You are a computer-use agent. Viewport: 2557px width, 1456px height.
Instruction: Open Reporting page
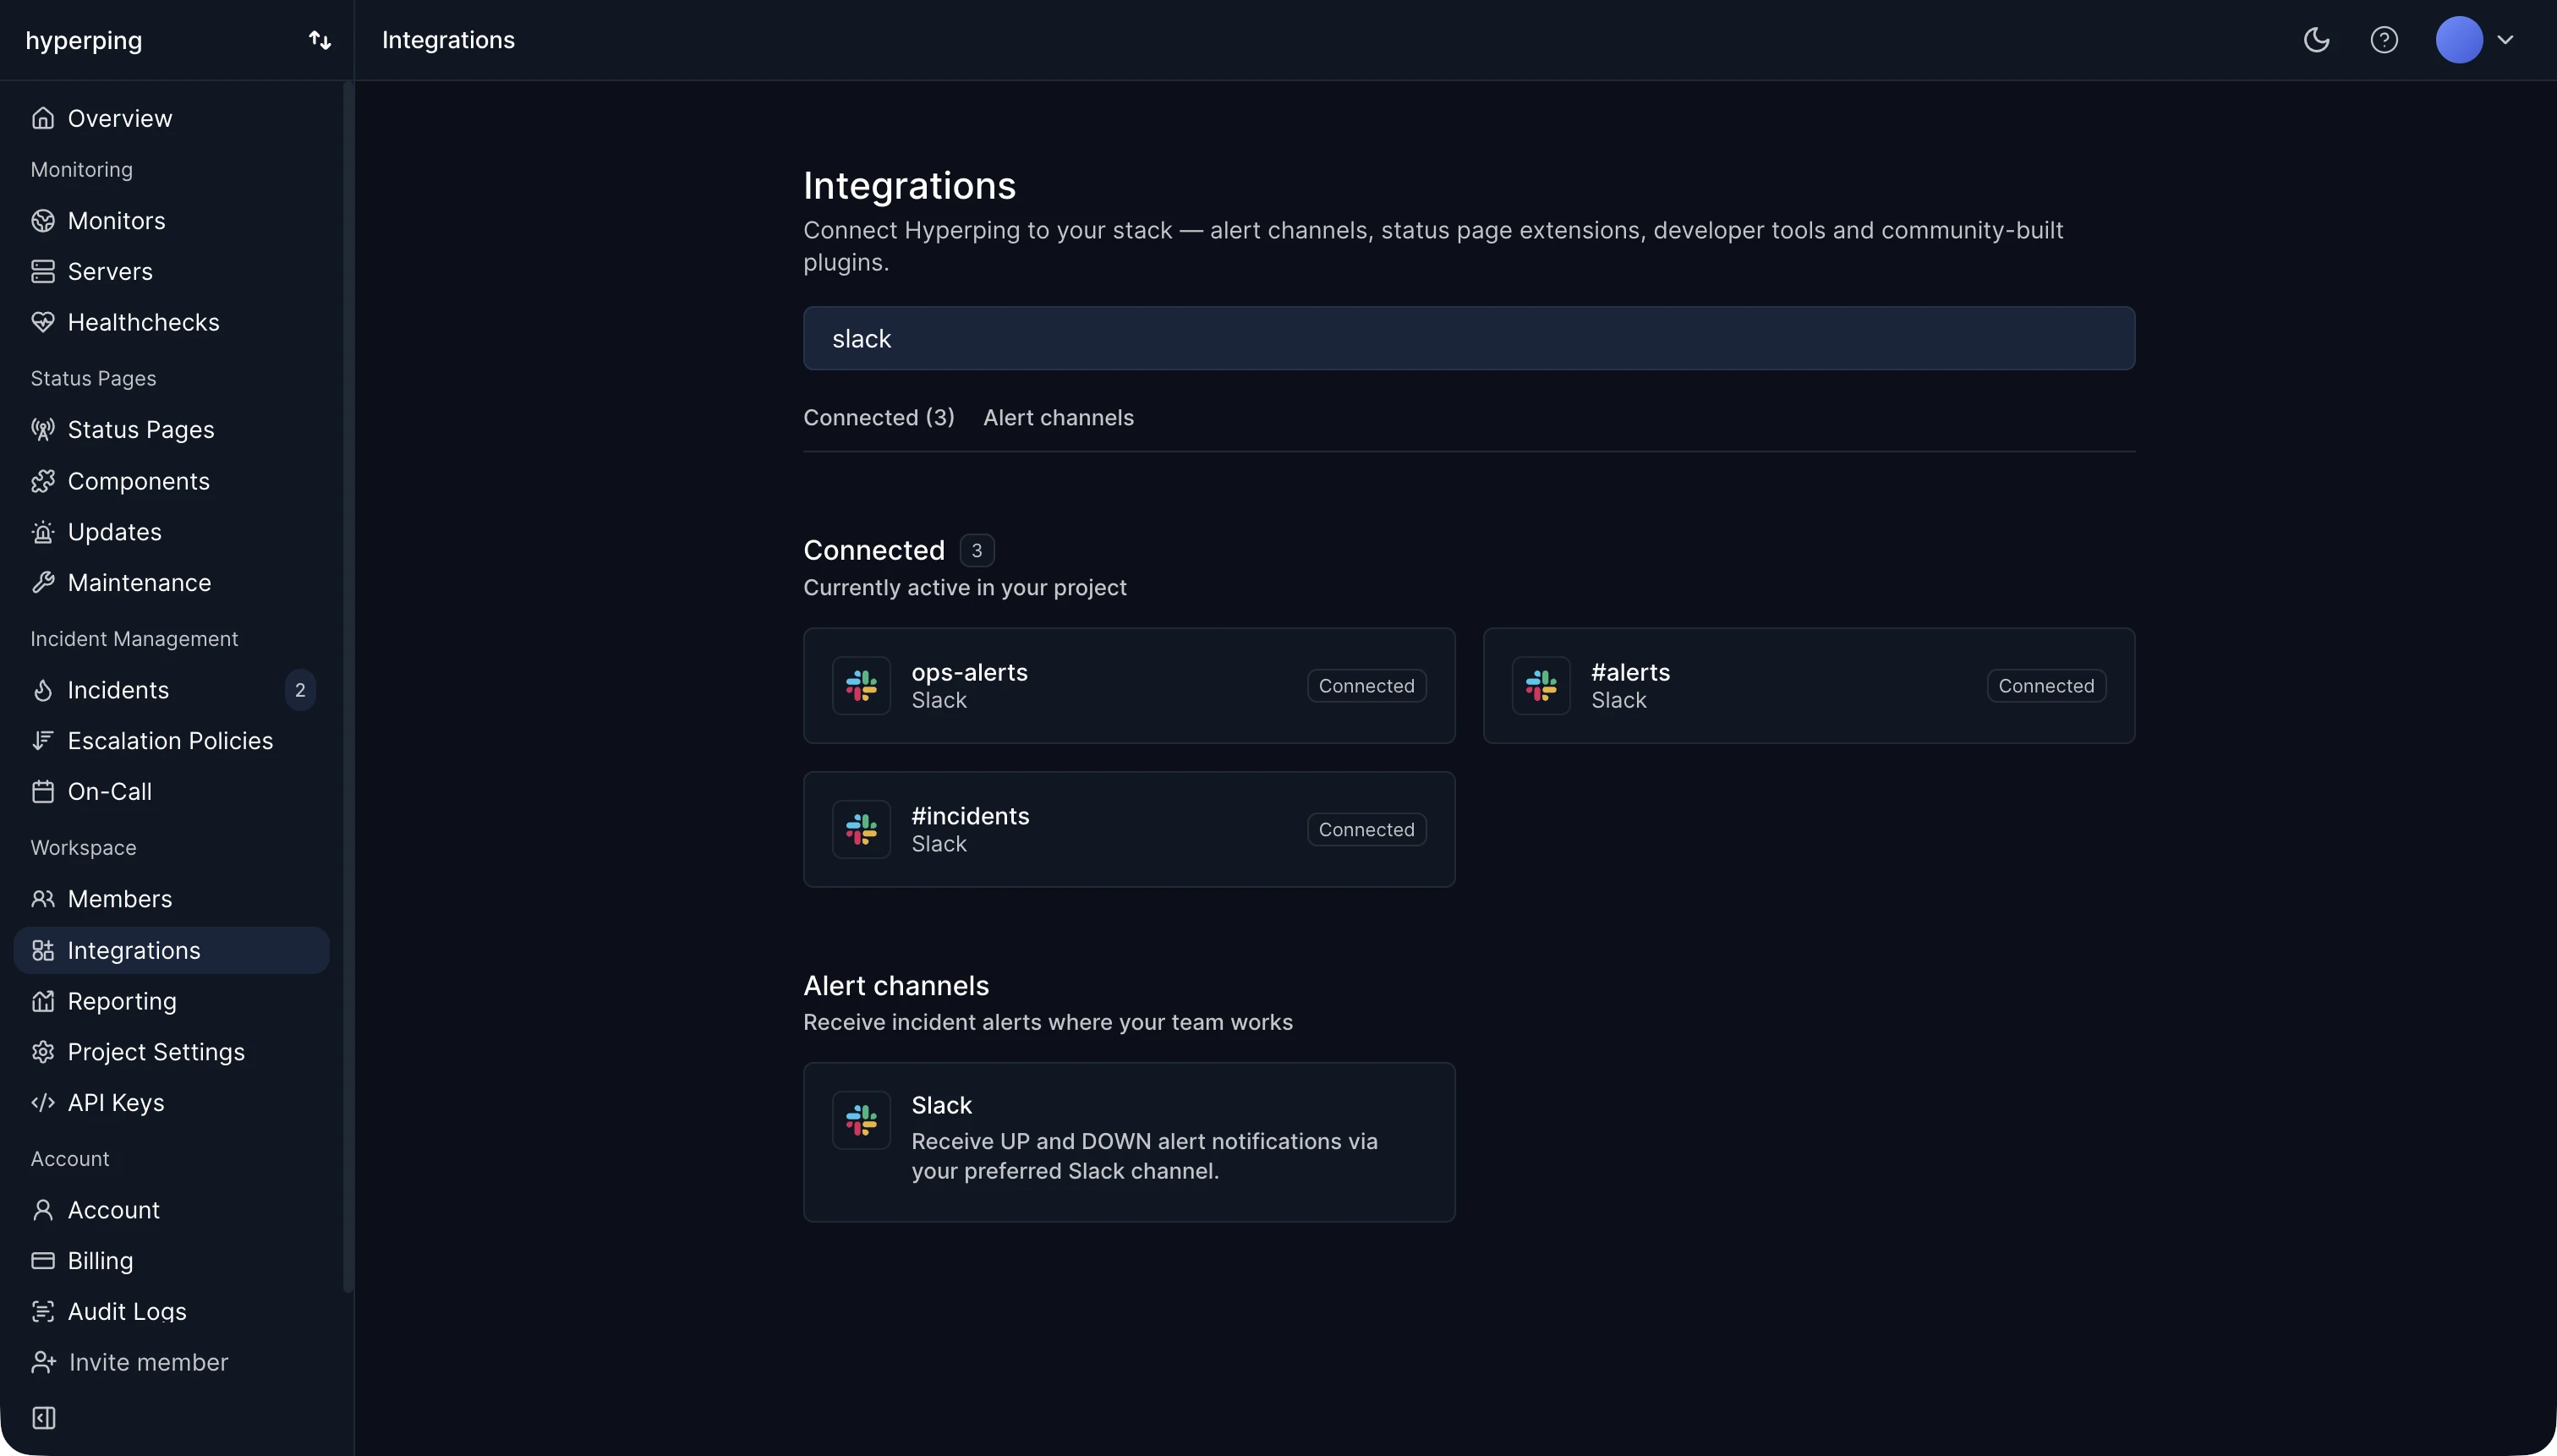click(x=171, y=1001)
